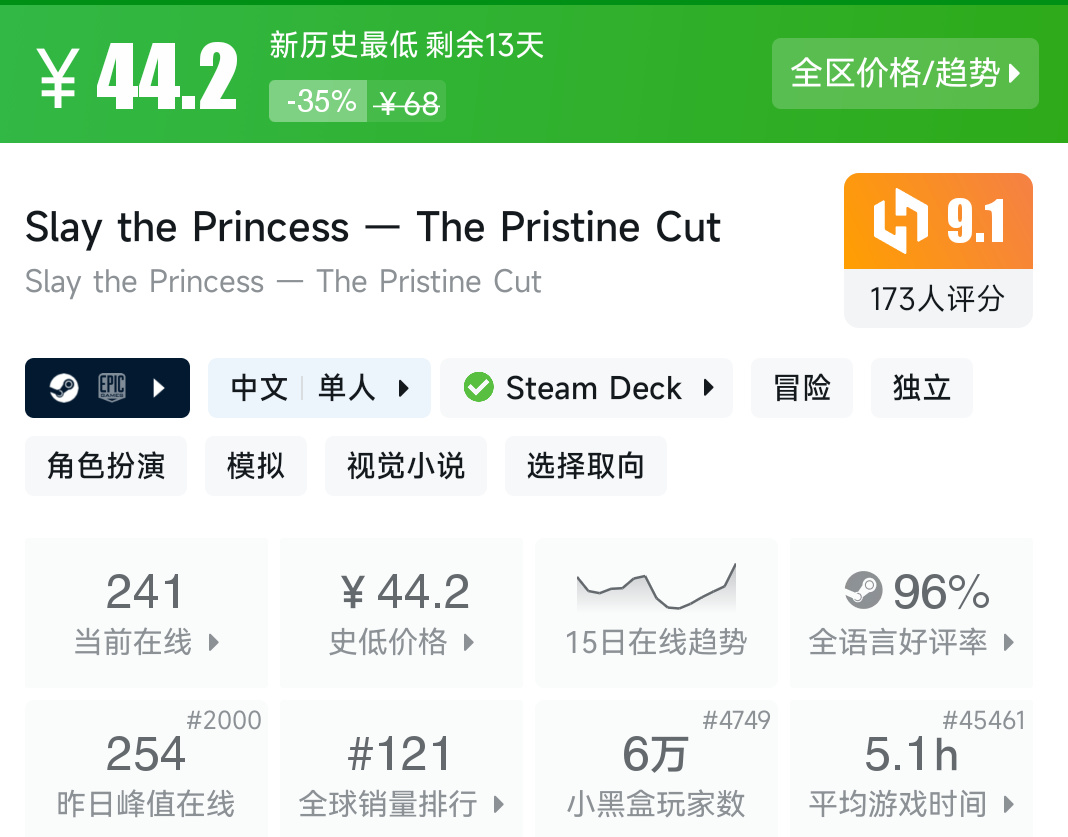
Task: Click the Steam platform icon
Action: coord(64,388)
